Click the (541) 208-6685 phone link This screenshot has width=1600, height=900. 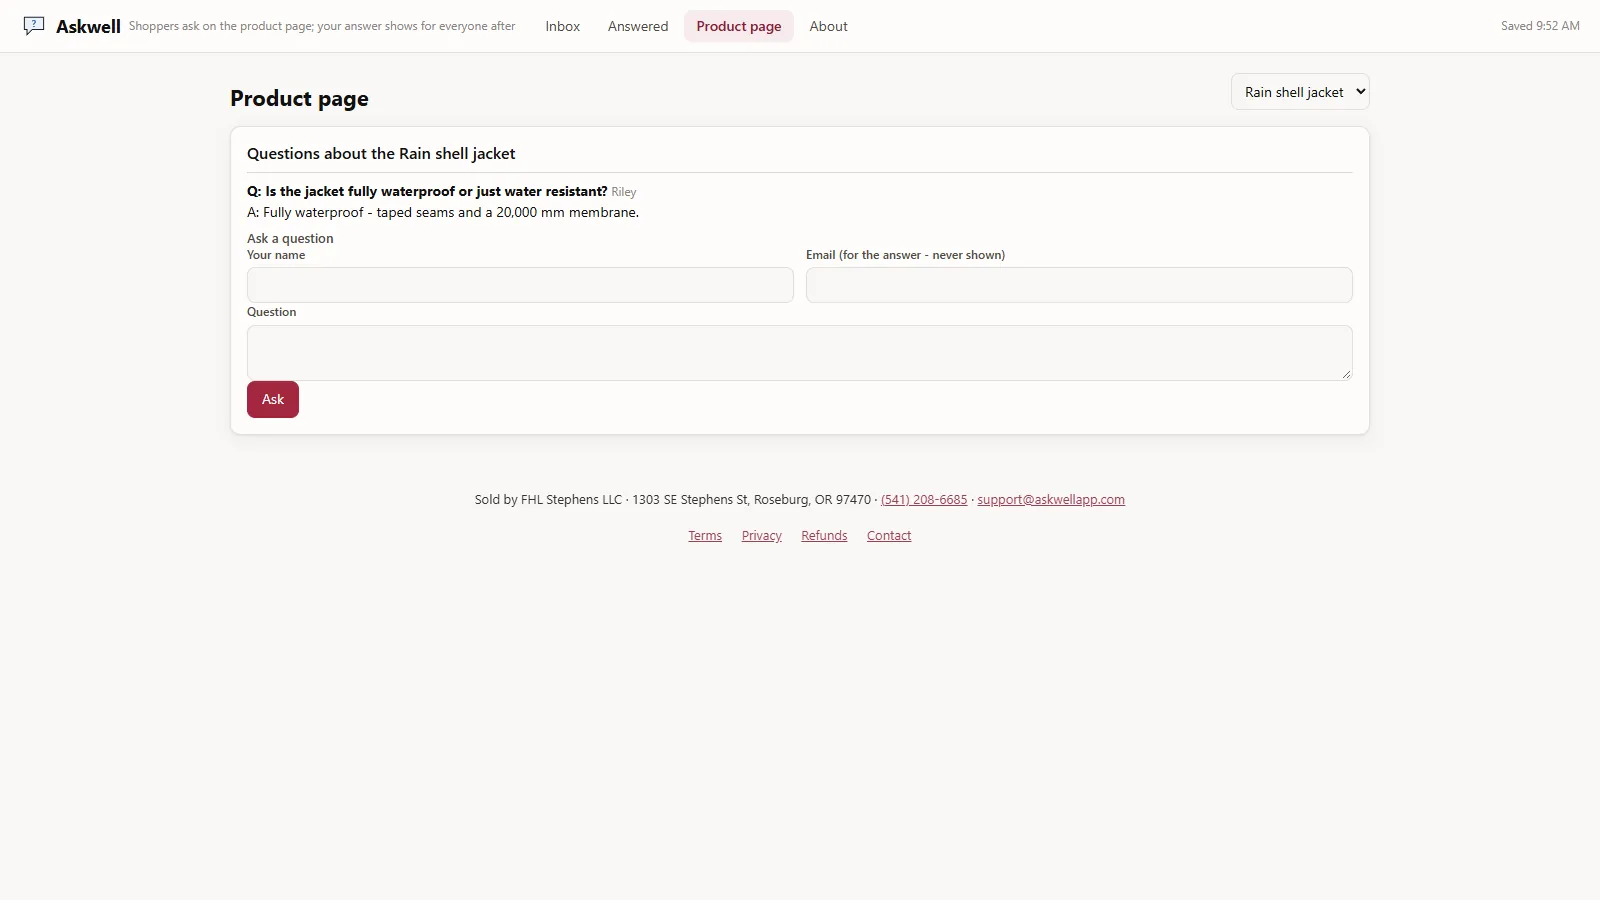[x=924, y=500]
